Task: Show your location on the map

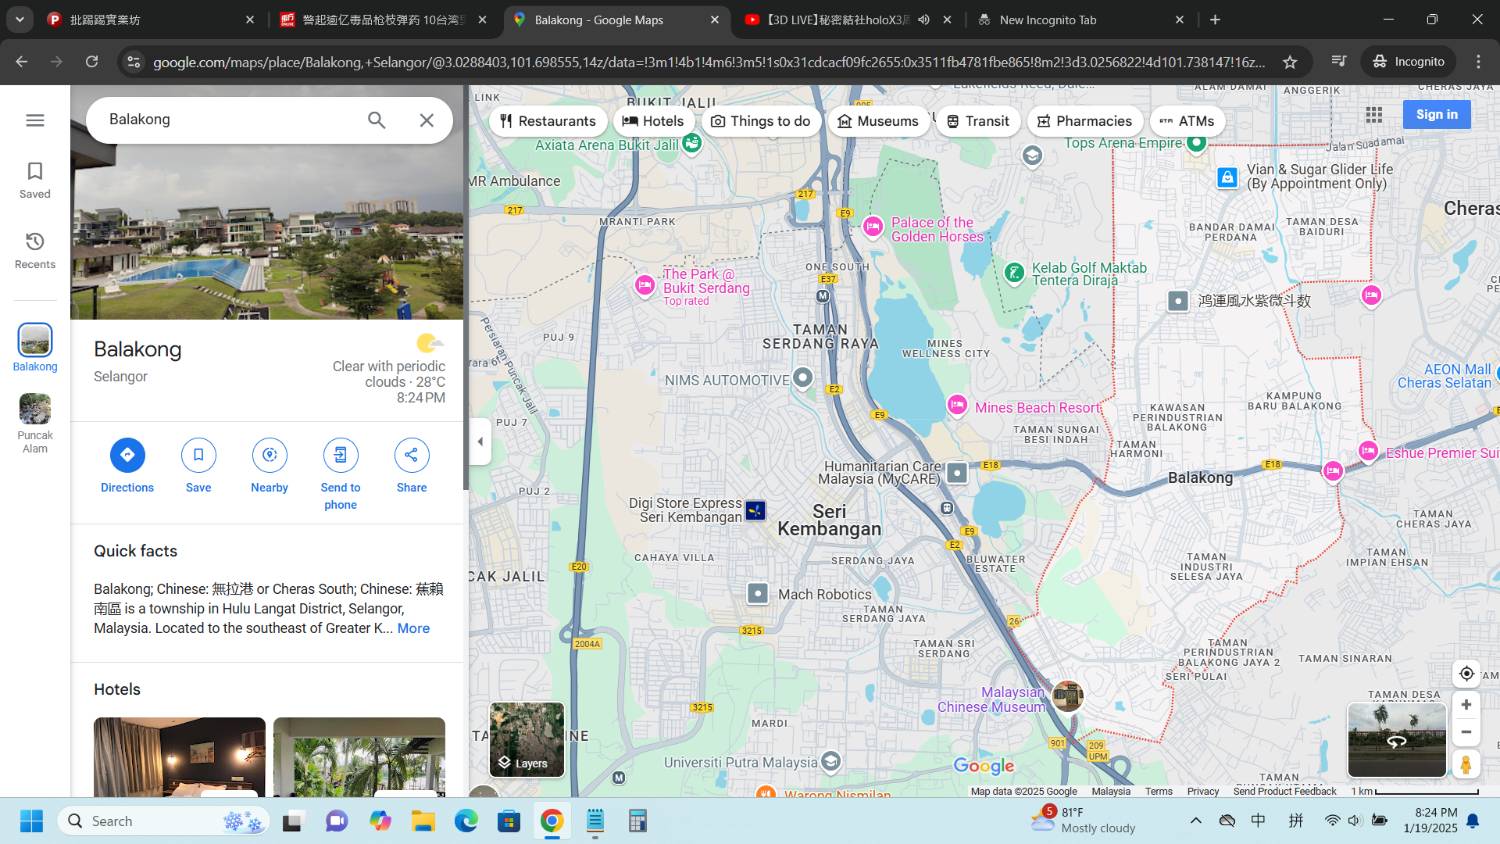Action: point(1466,673)
